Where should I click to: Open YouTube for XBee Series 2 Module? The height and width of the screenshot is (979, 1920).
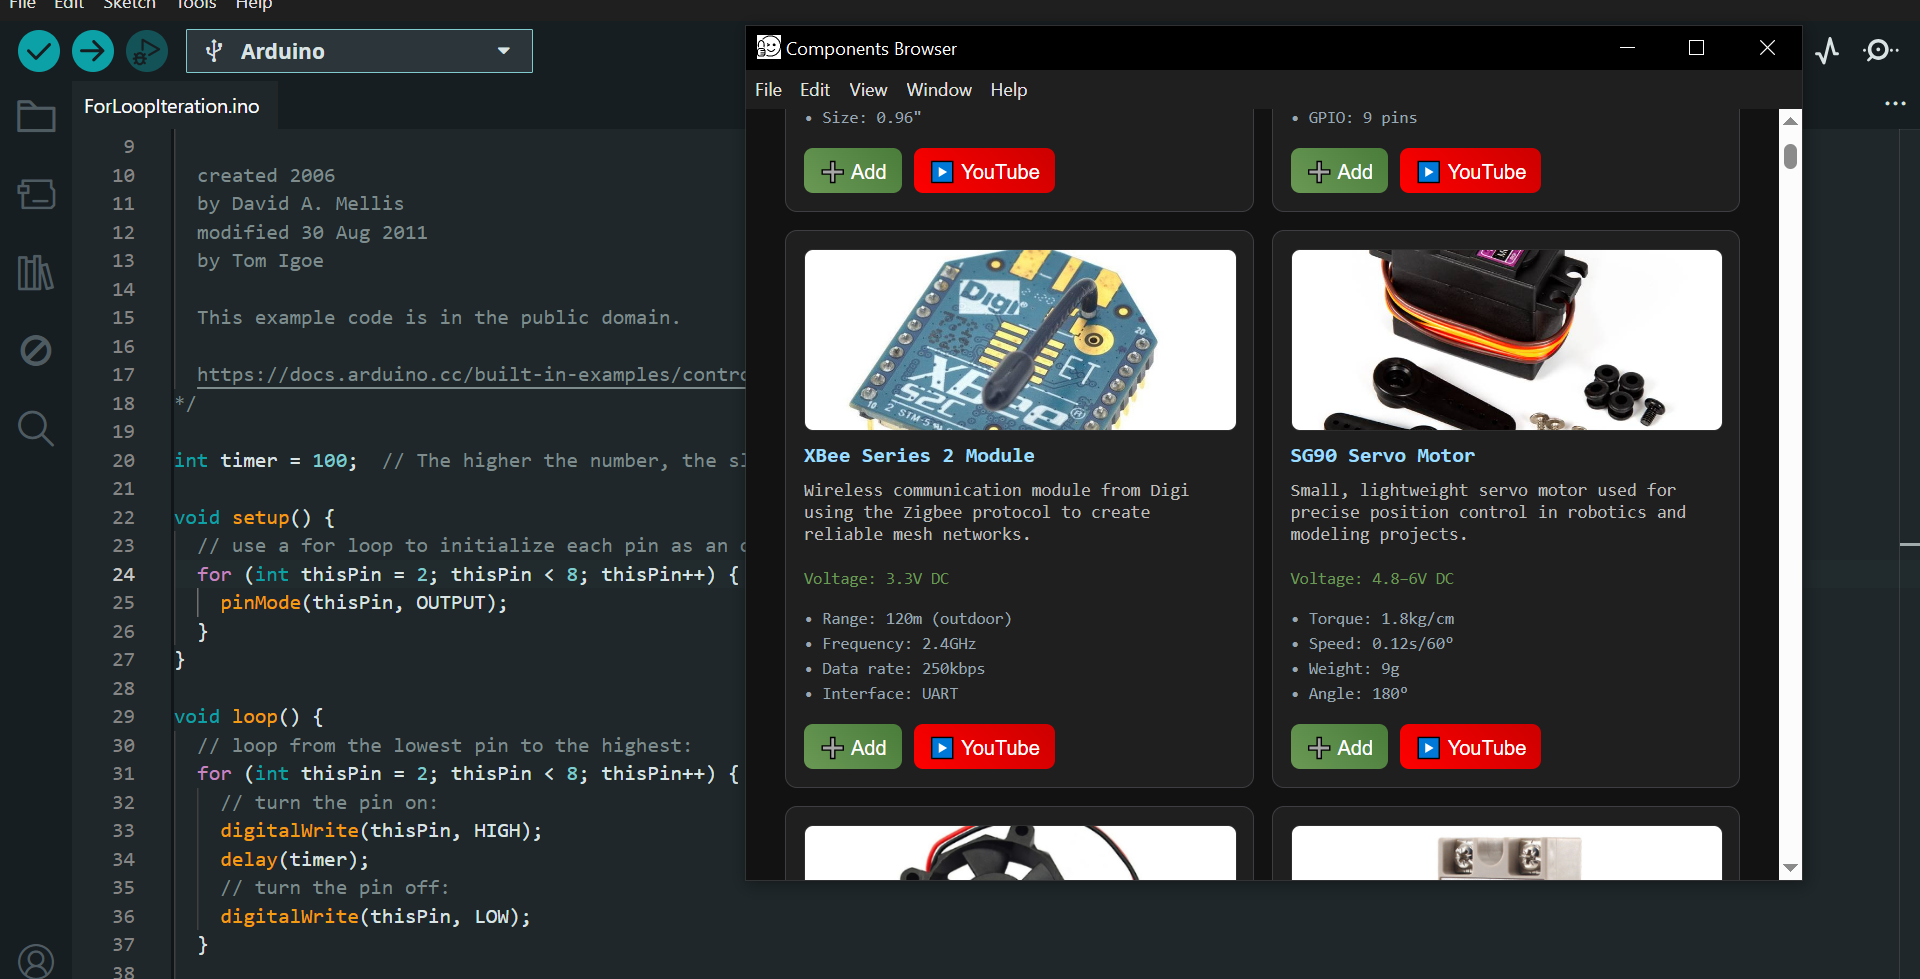(984, 747)
